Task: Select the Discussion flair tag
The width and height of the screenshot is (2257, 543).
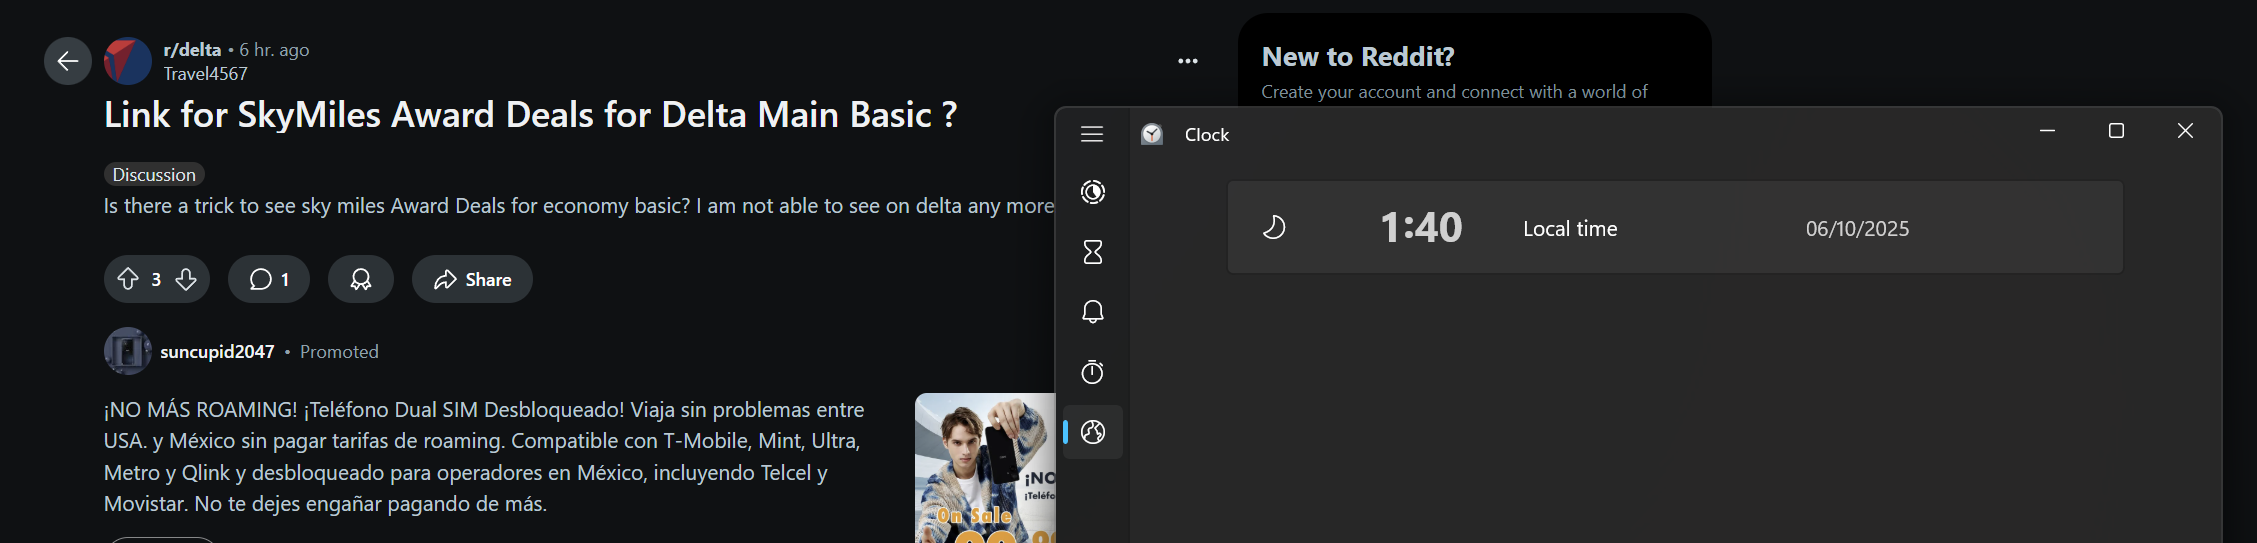Action: [x=154, y=174]
